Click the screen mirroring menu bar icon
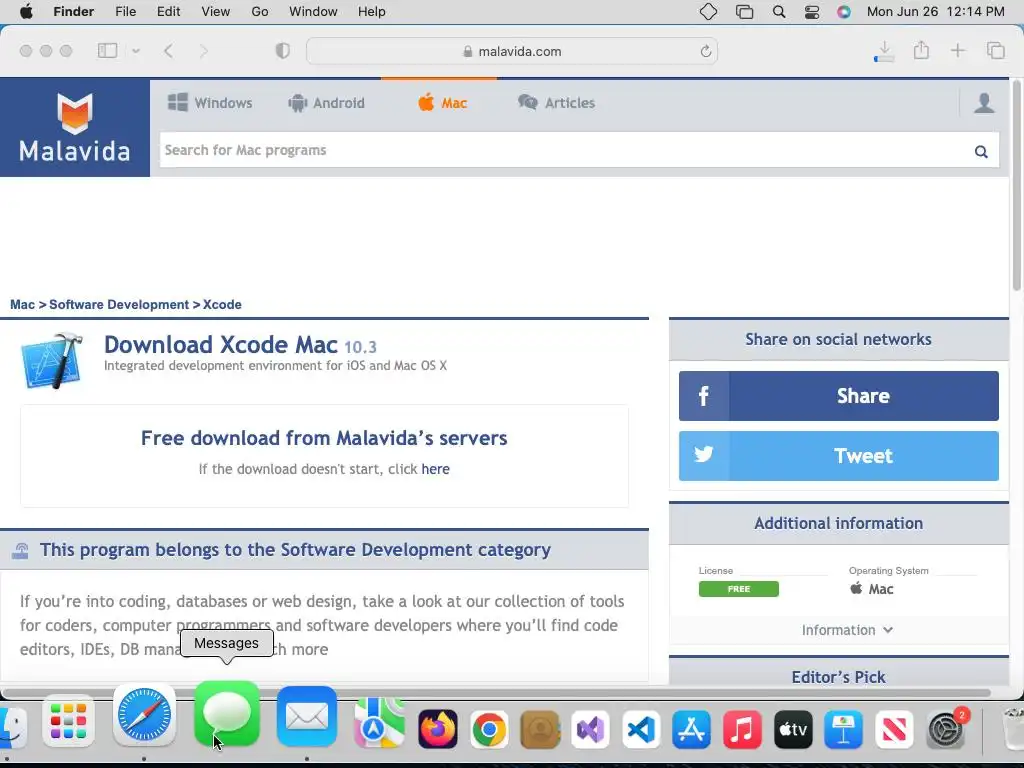 [x=744, y=12]
